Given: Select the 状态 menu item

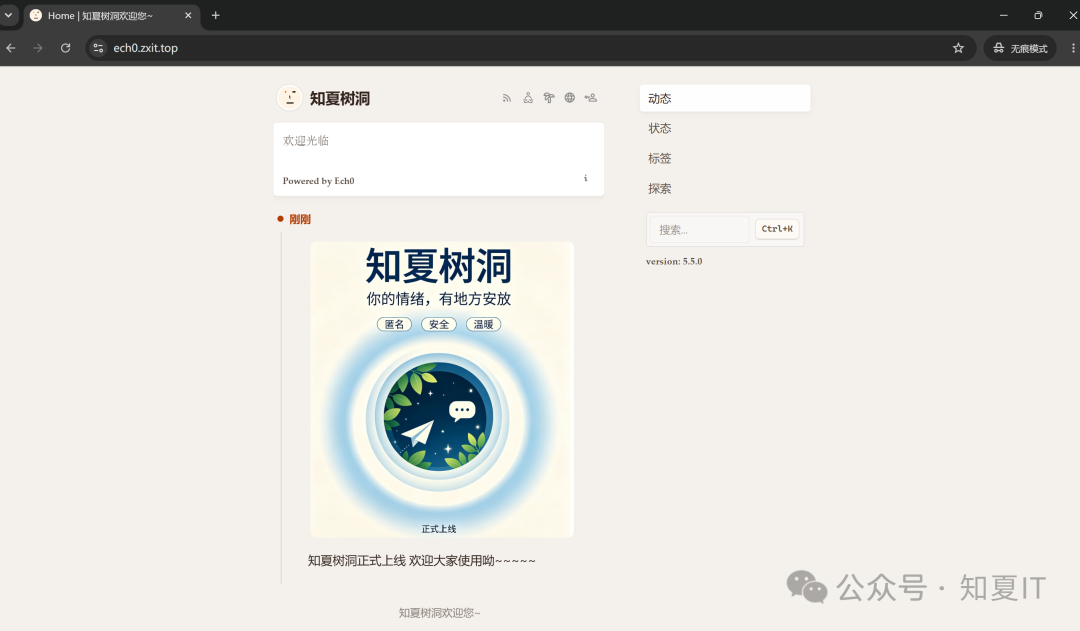Looking at the screenshot, I should tap(725, 128).
